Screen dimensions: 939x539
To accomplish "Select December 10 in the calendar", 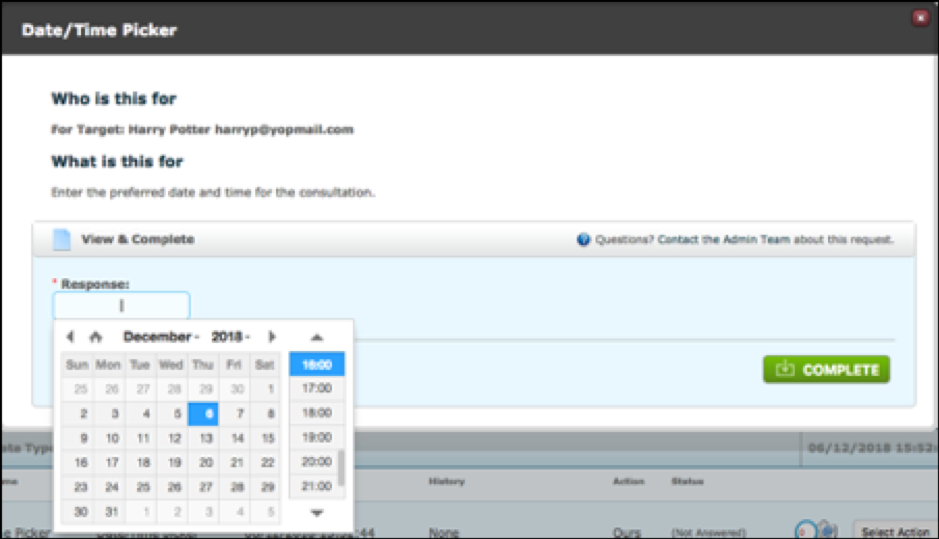I will click(110, 438).
